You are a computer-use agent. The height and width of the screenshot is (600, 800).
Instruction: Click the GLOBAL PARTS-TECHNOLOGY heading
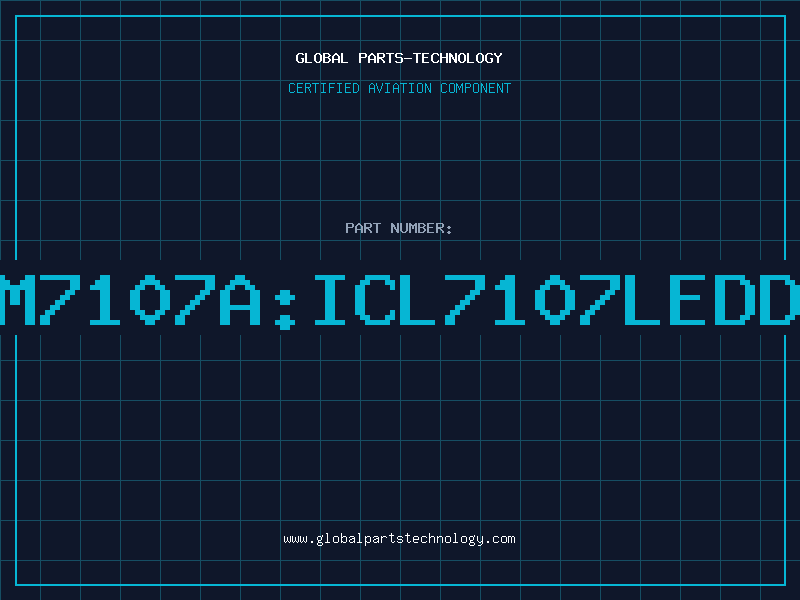(x=399, y=58)
